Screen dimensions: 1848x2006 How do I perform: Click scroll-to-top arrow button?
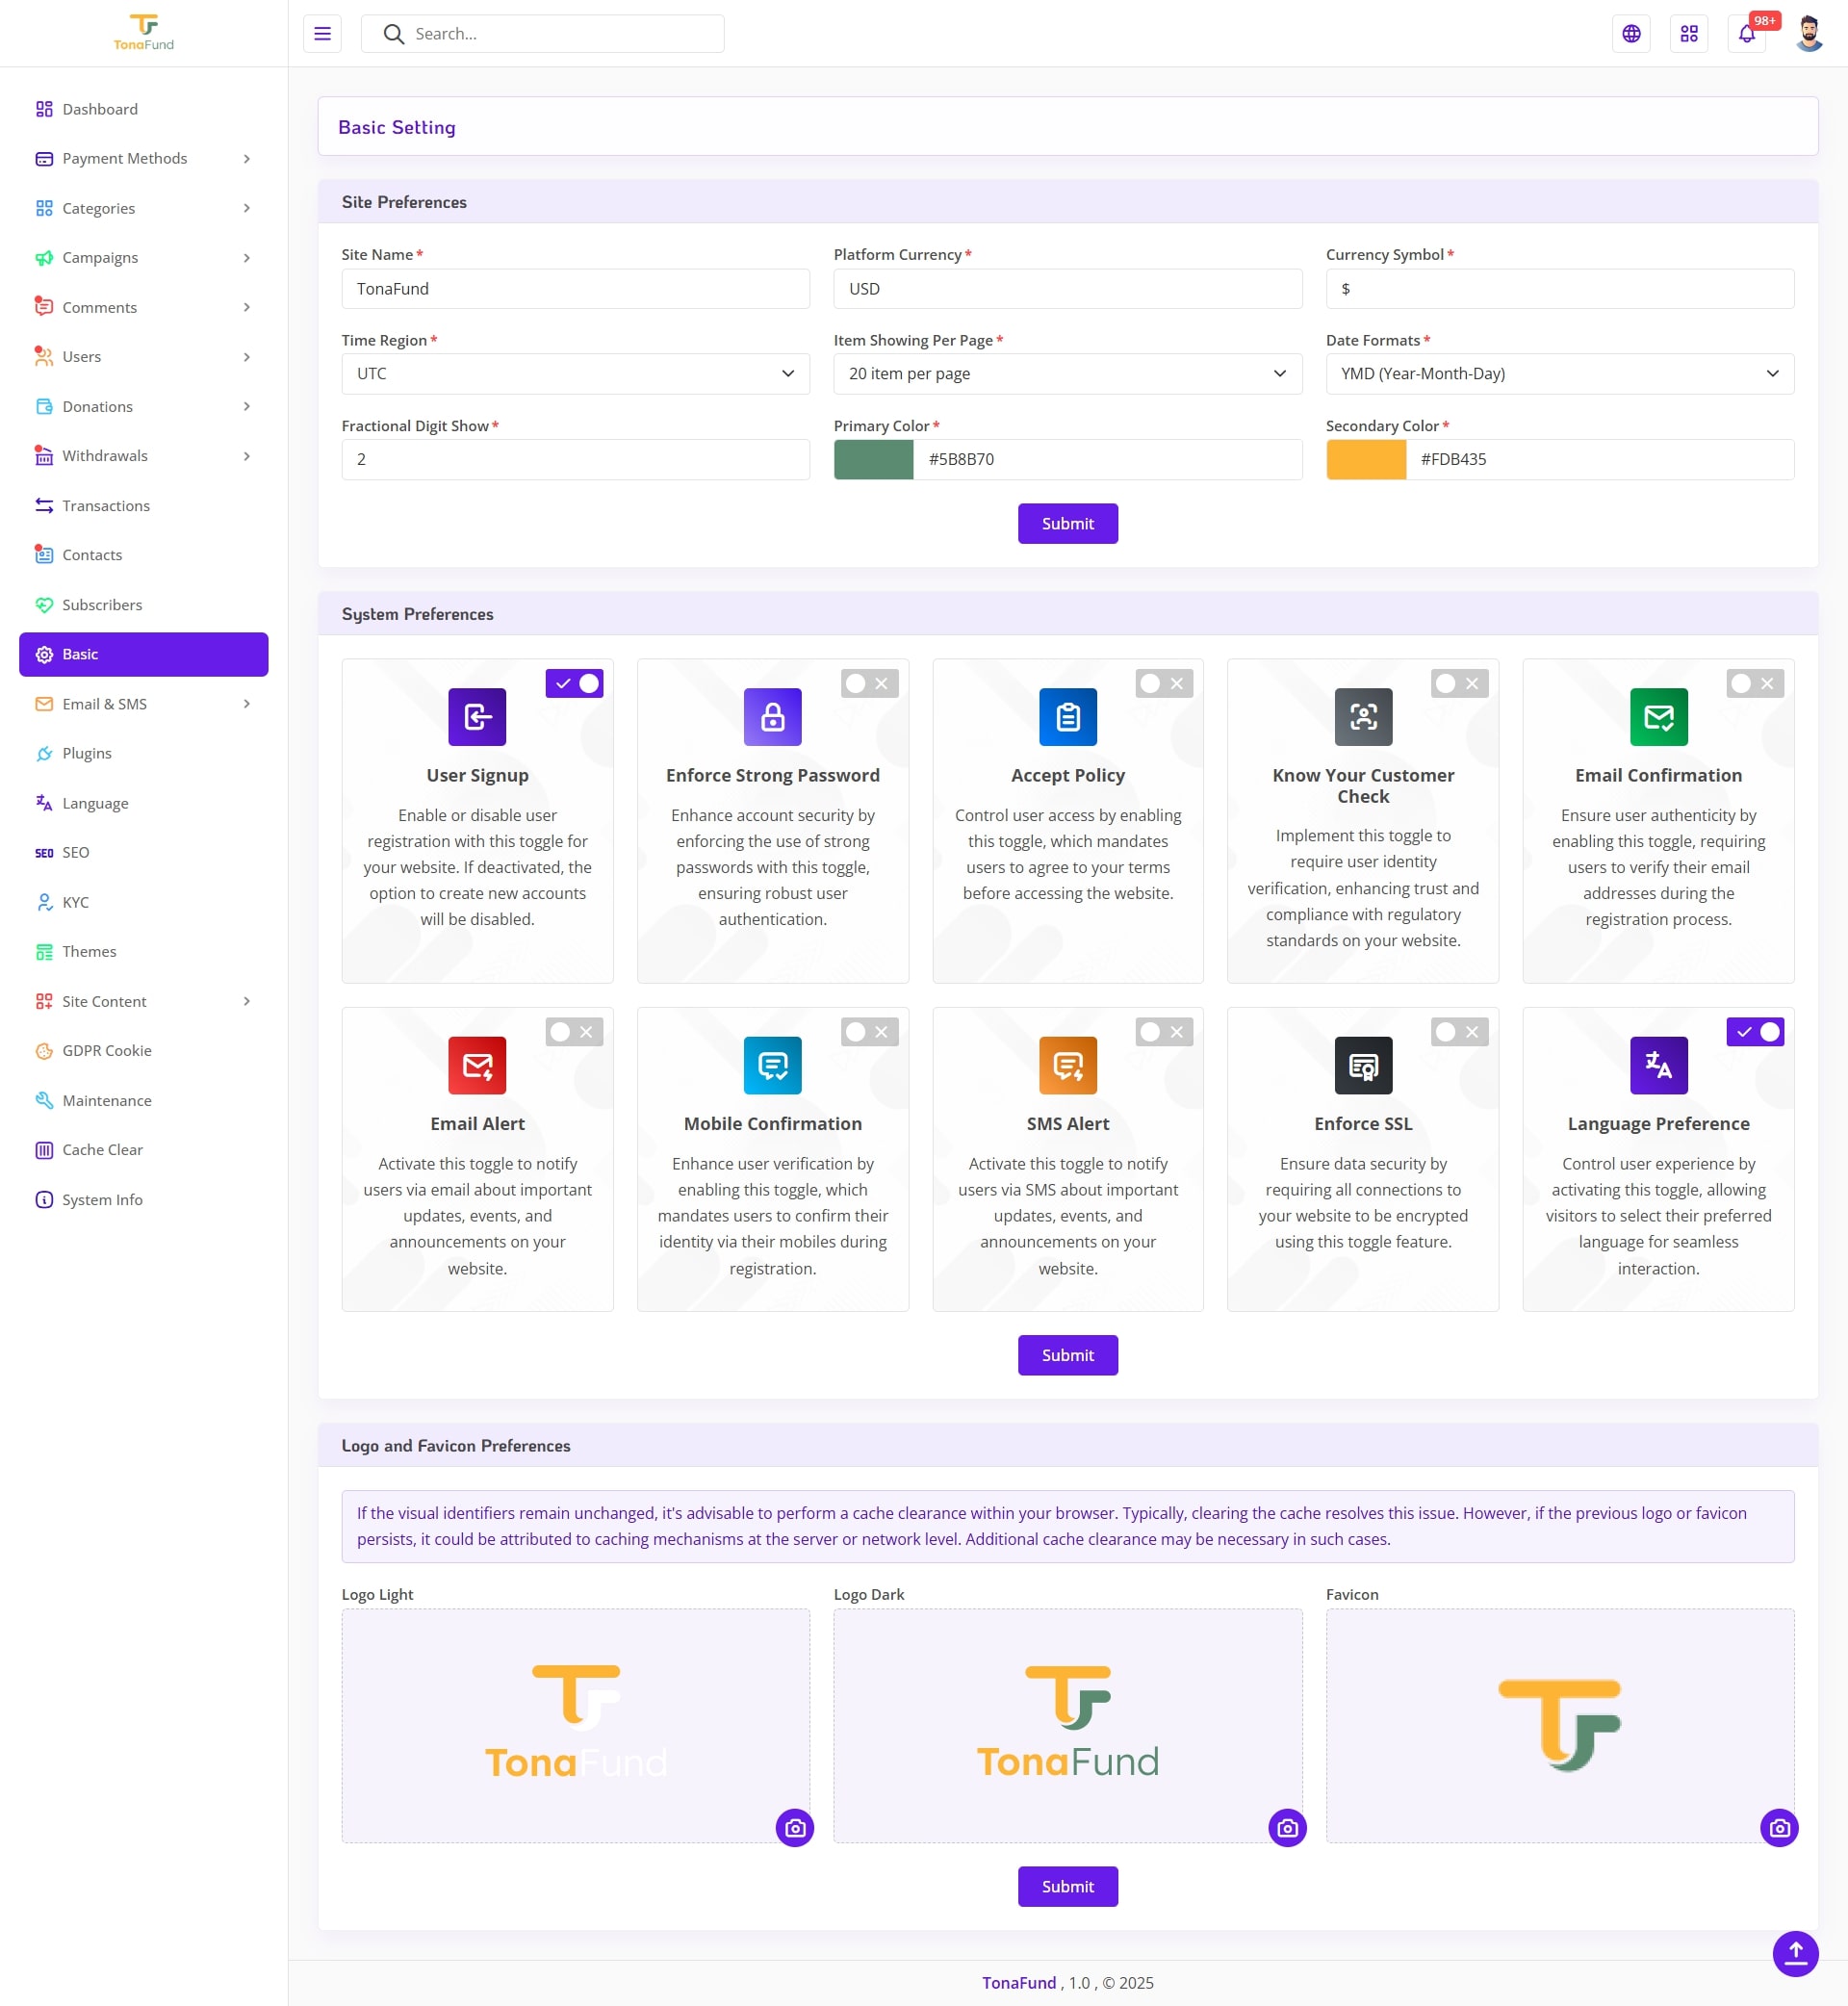(1795, 1952)
